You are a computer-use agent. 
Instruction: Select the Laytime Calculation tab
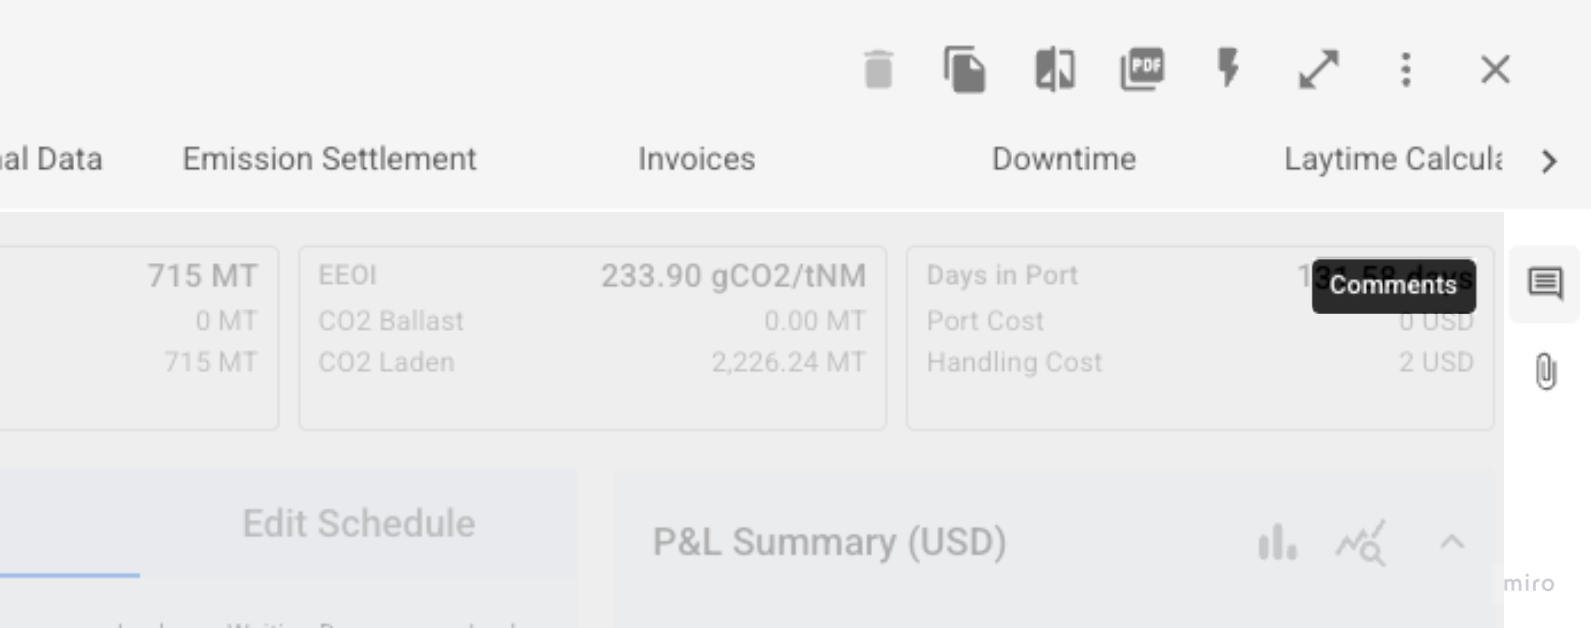(x=1393, y=159)
